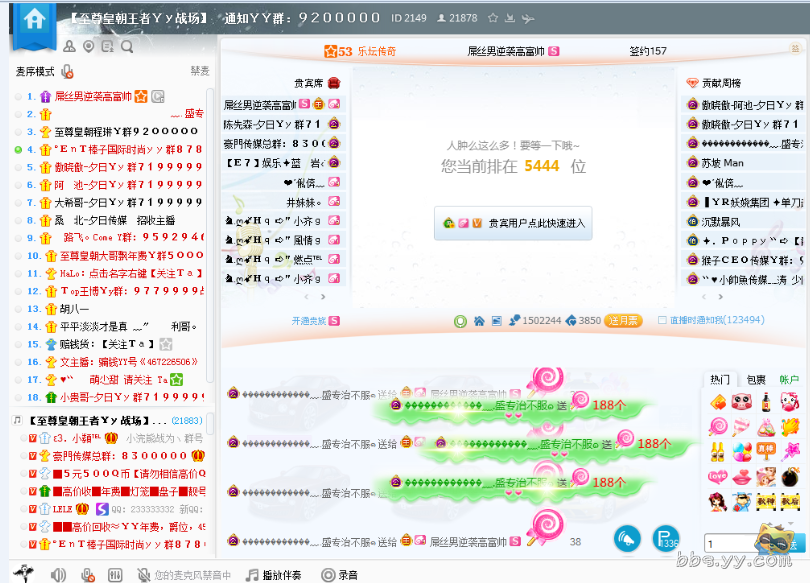Select 沉默暴风 in 贡献周榜

pos(721,222)
